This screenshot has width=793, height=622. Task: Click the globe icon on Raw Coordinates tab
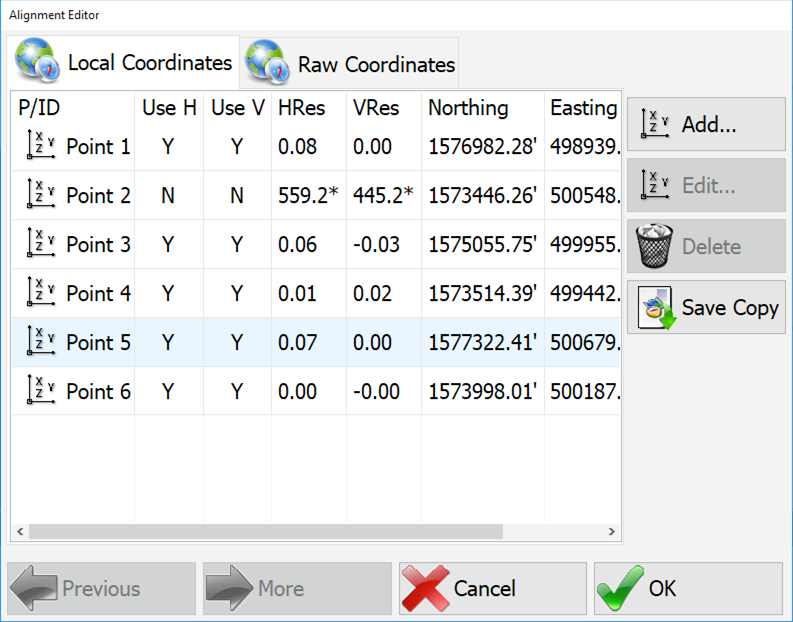point(268,62)
